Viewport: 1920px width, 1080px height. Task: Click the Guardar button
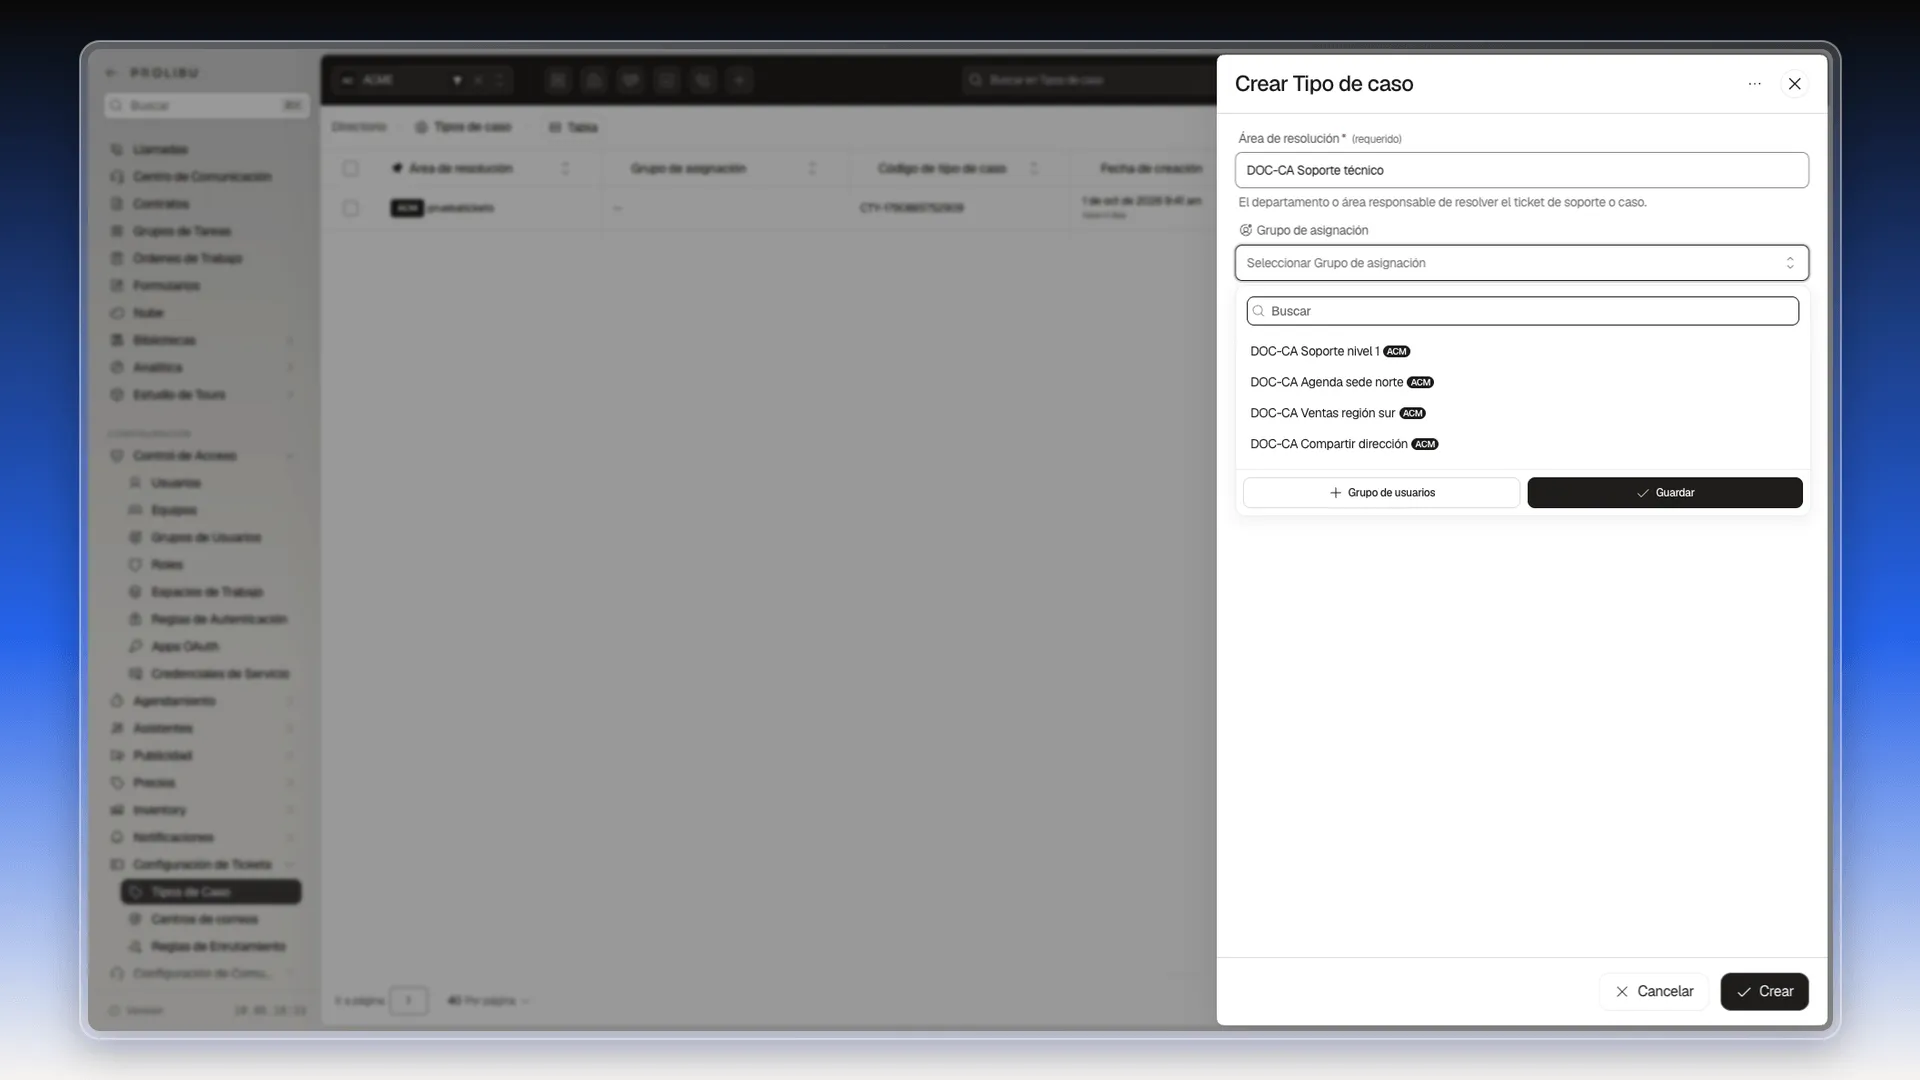coord(1664,493)
